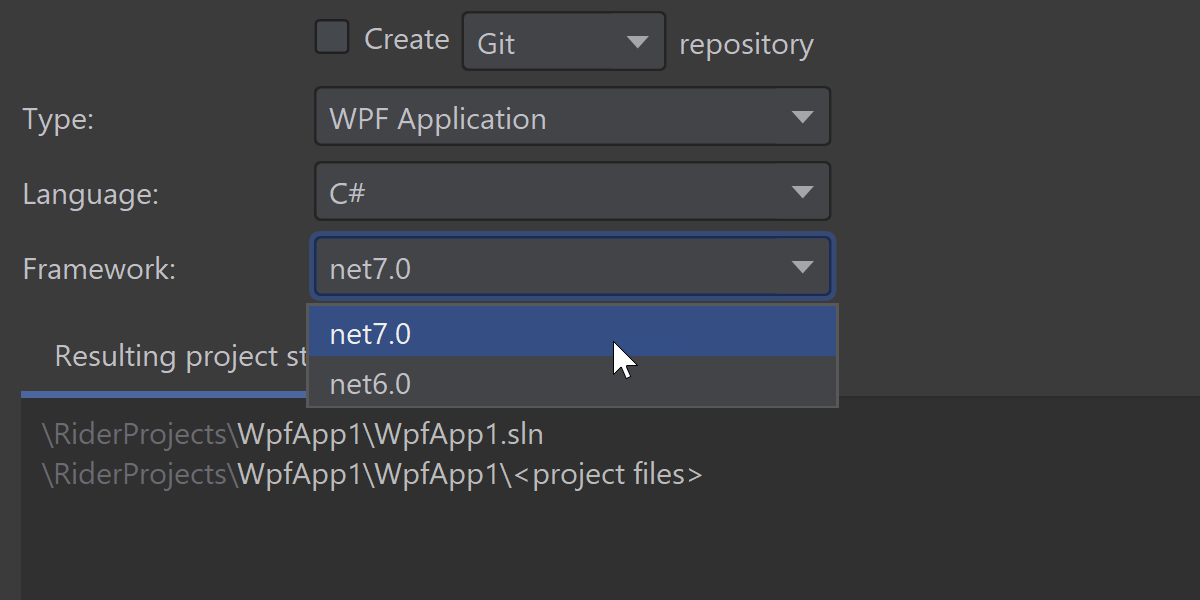Click the Type: field label
Image resolution: width=1200 pixels, height=600 pixels.
pyautogui.click(x=58, y=119)
